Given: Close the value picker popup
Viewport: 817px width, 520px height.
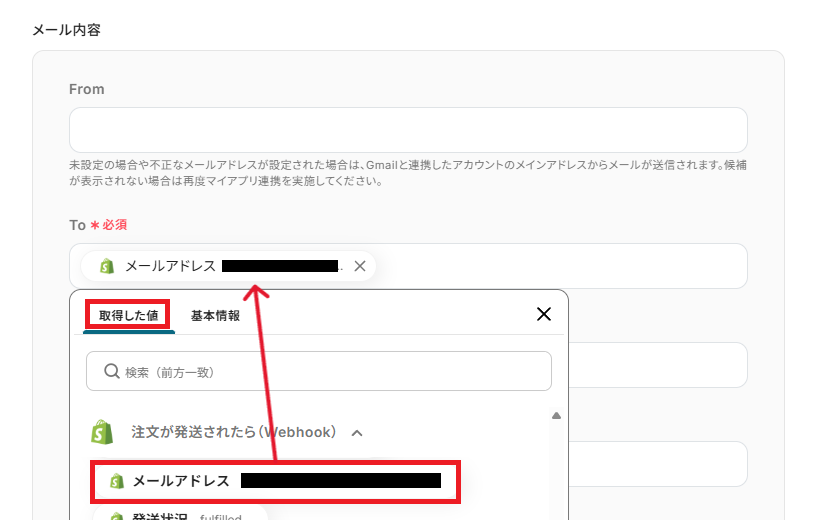Looking at the screenshot, I should (x=543, y=314).
